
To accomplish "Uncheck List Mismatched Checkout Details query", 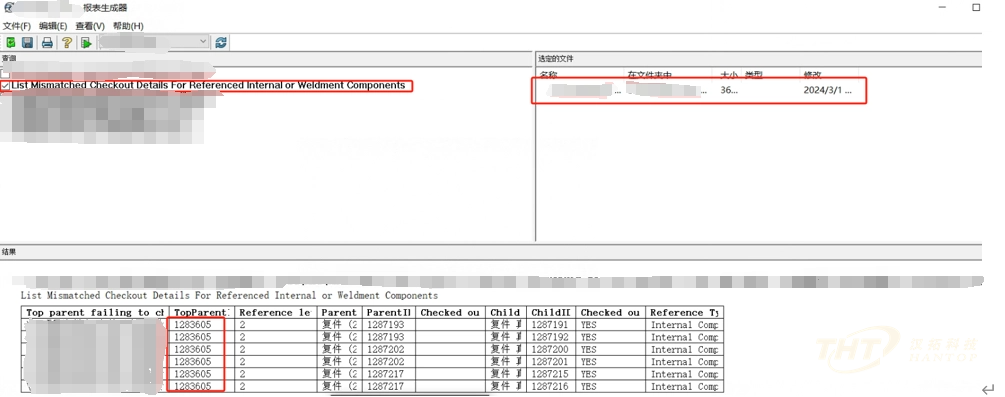I will click(5, 86).
